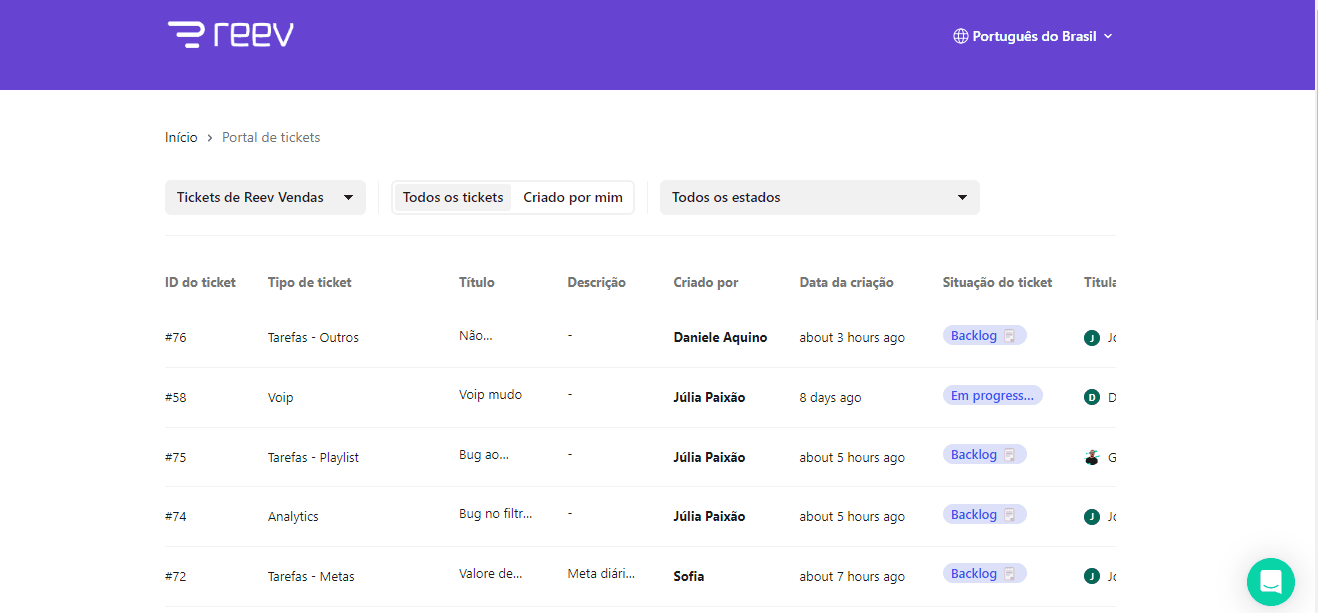Image resolution: width=1318 pixels, height=613 pixels.
Task: Click the Em progress... status badge
Action: click(x=993, y=395)
